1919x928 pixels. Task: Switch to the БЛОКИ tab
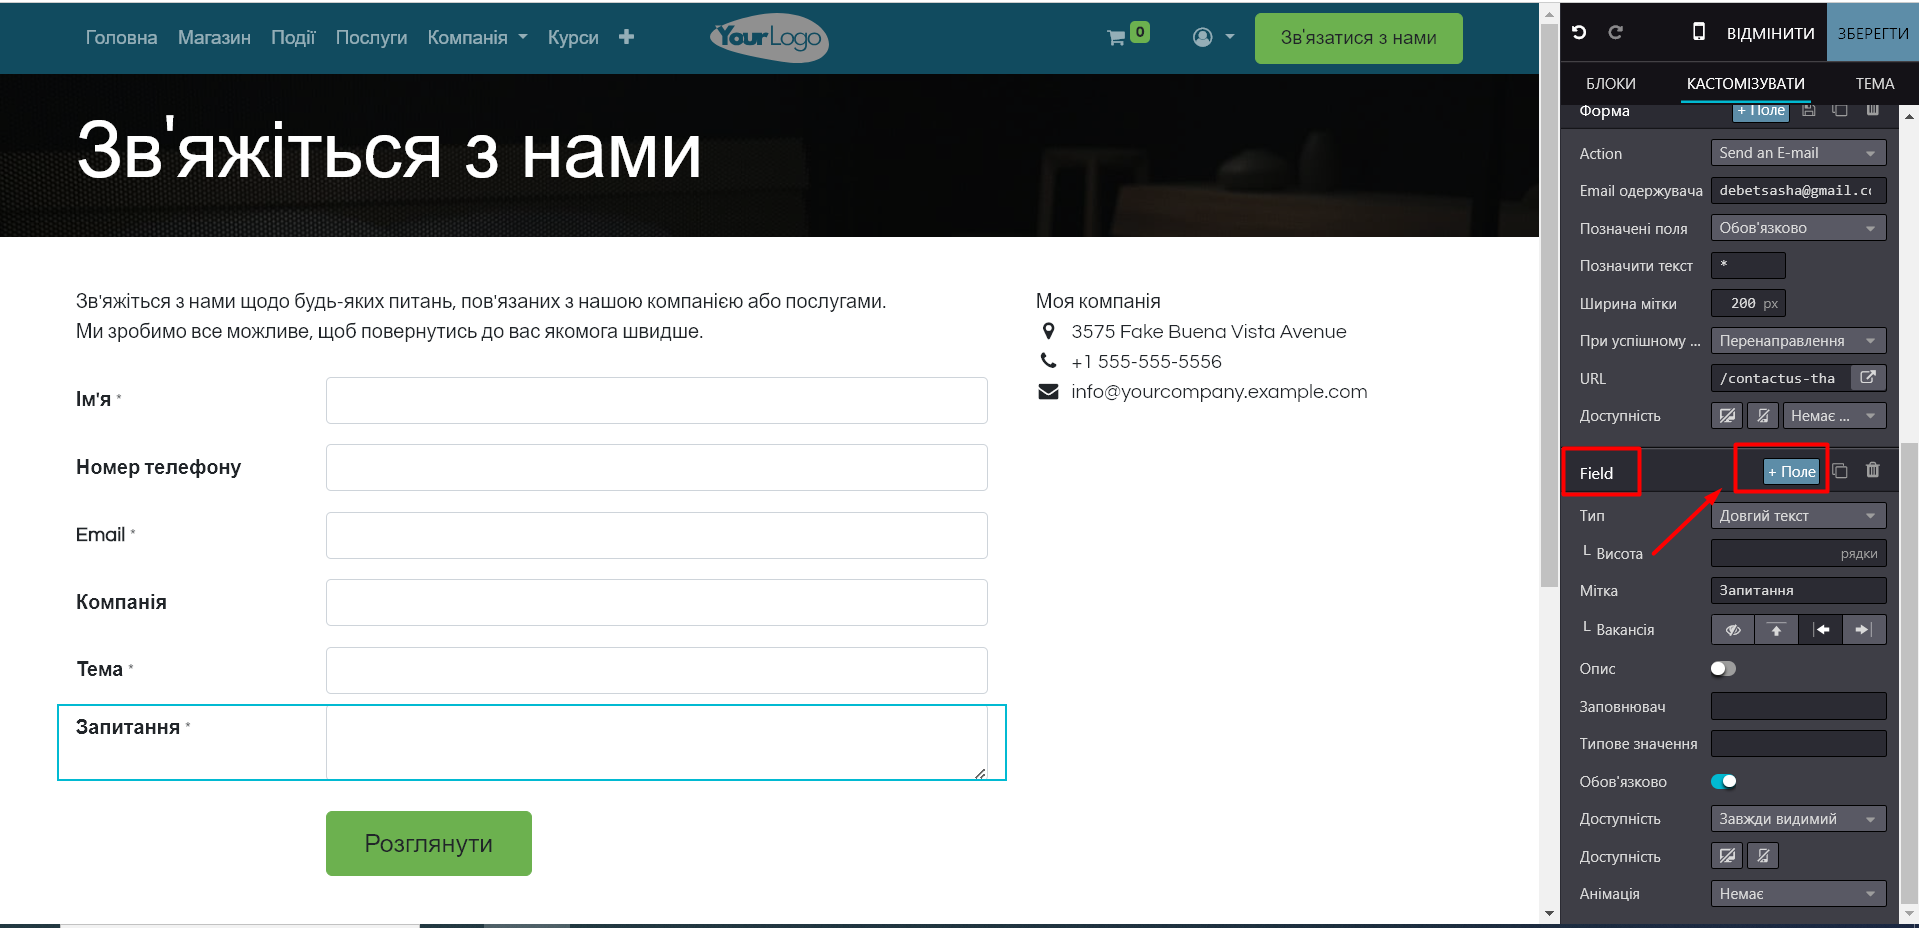coord(1610,84)
